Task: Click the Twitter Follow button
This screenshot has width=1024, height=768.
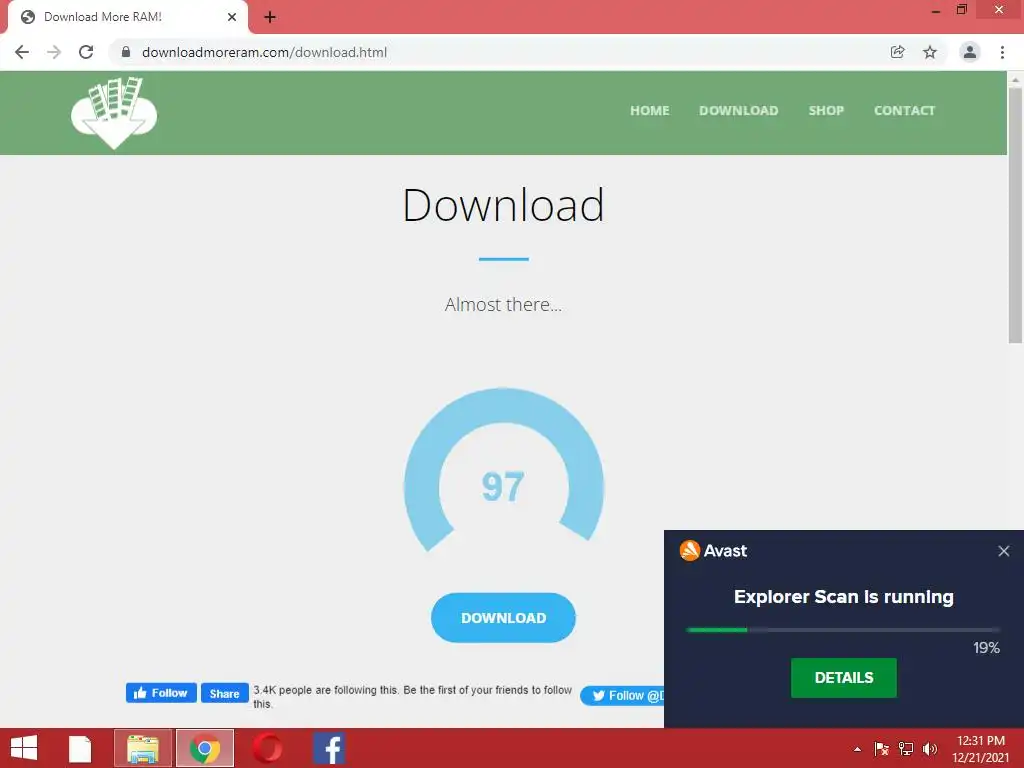Action: pyautogui.click(x=622, y=696)
